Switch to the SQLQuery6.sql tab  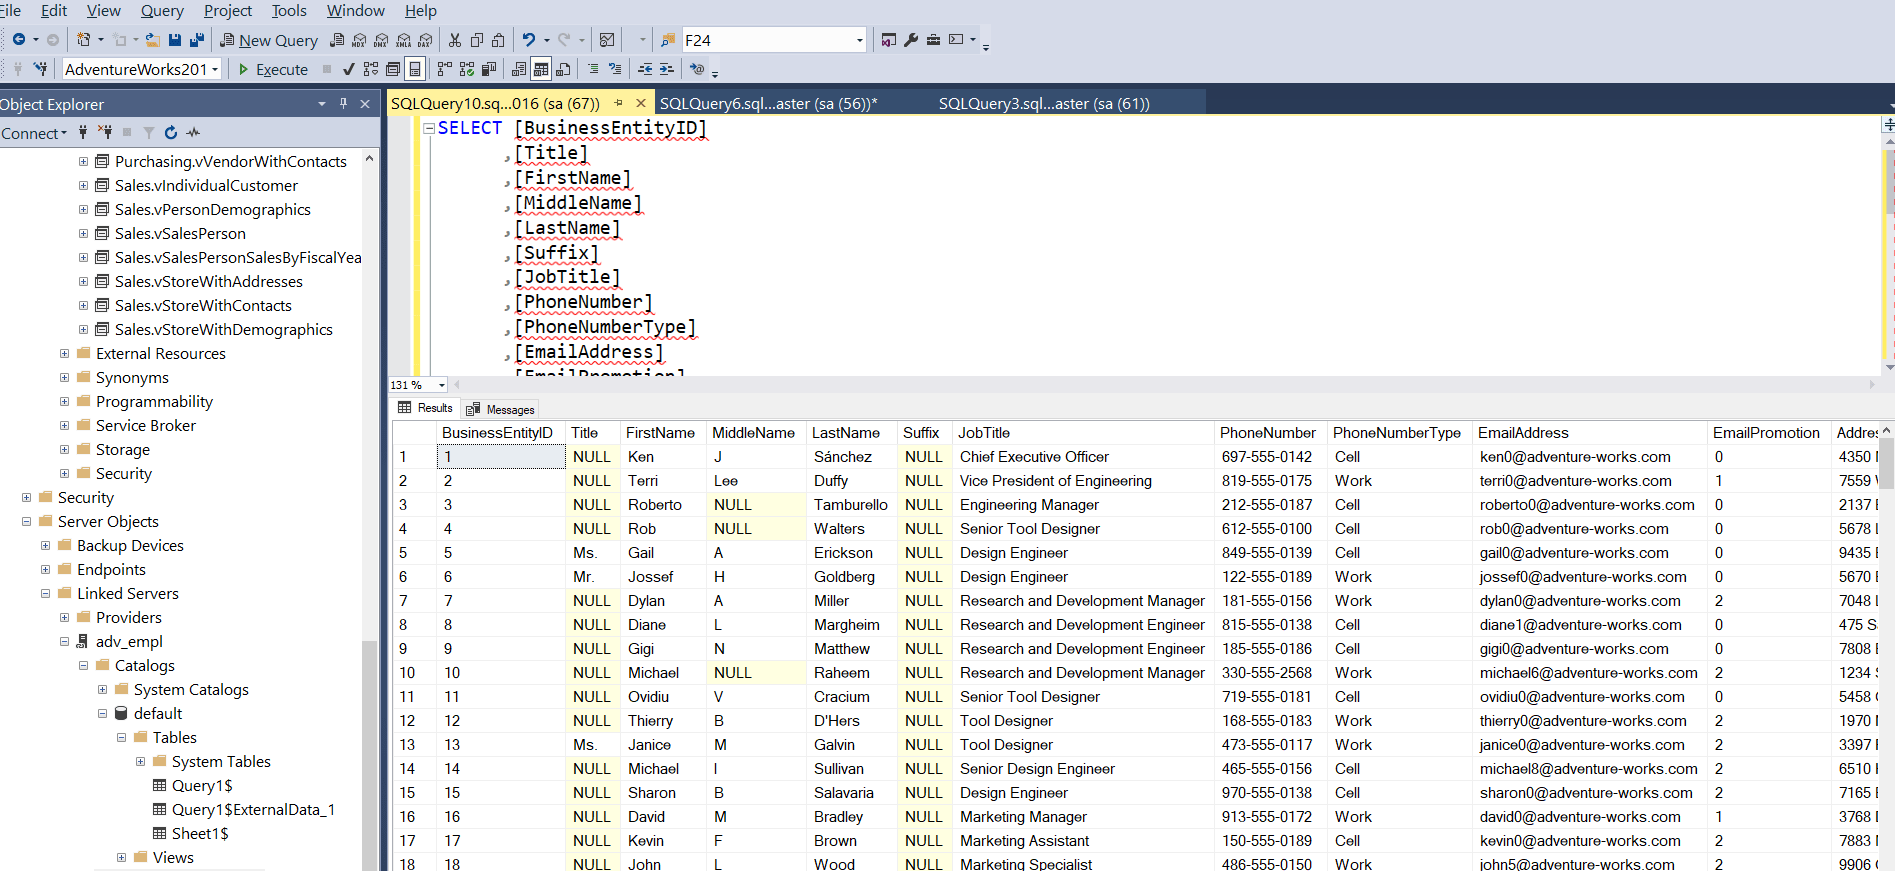click(767, 103)
